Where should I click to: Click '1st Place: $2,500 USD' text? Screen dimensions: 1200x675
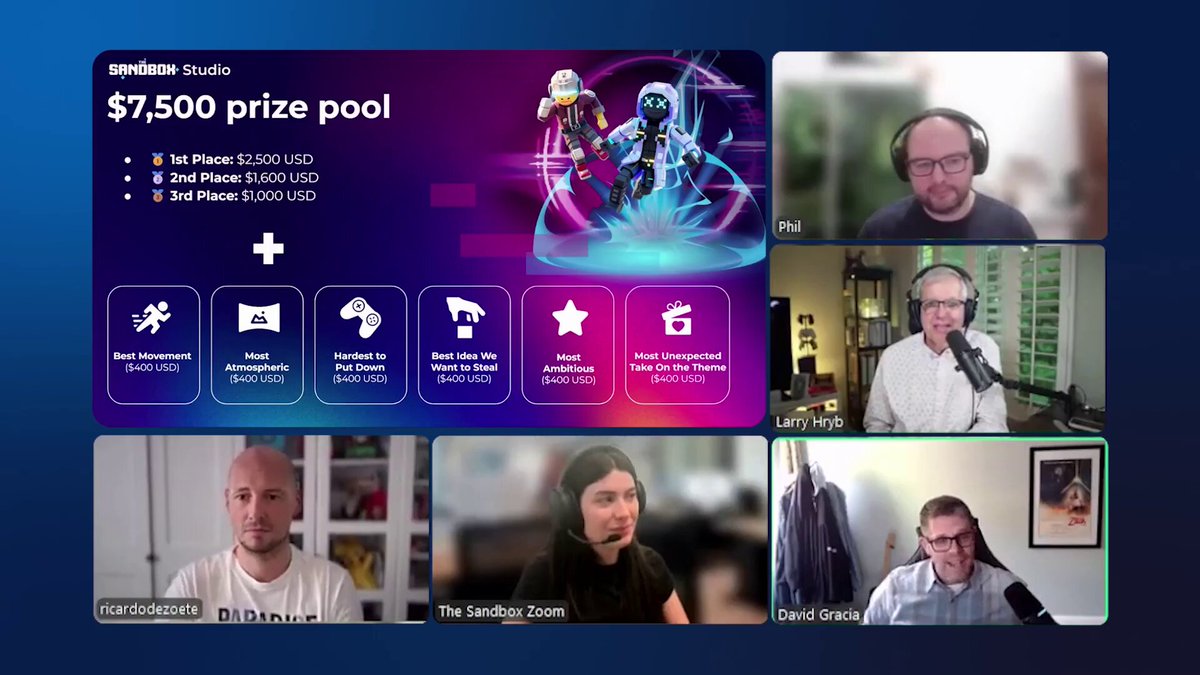point(241,159)
